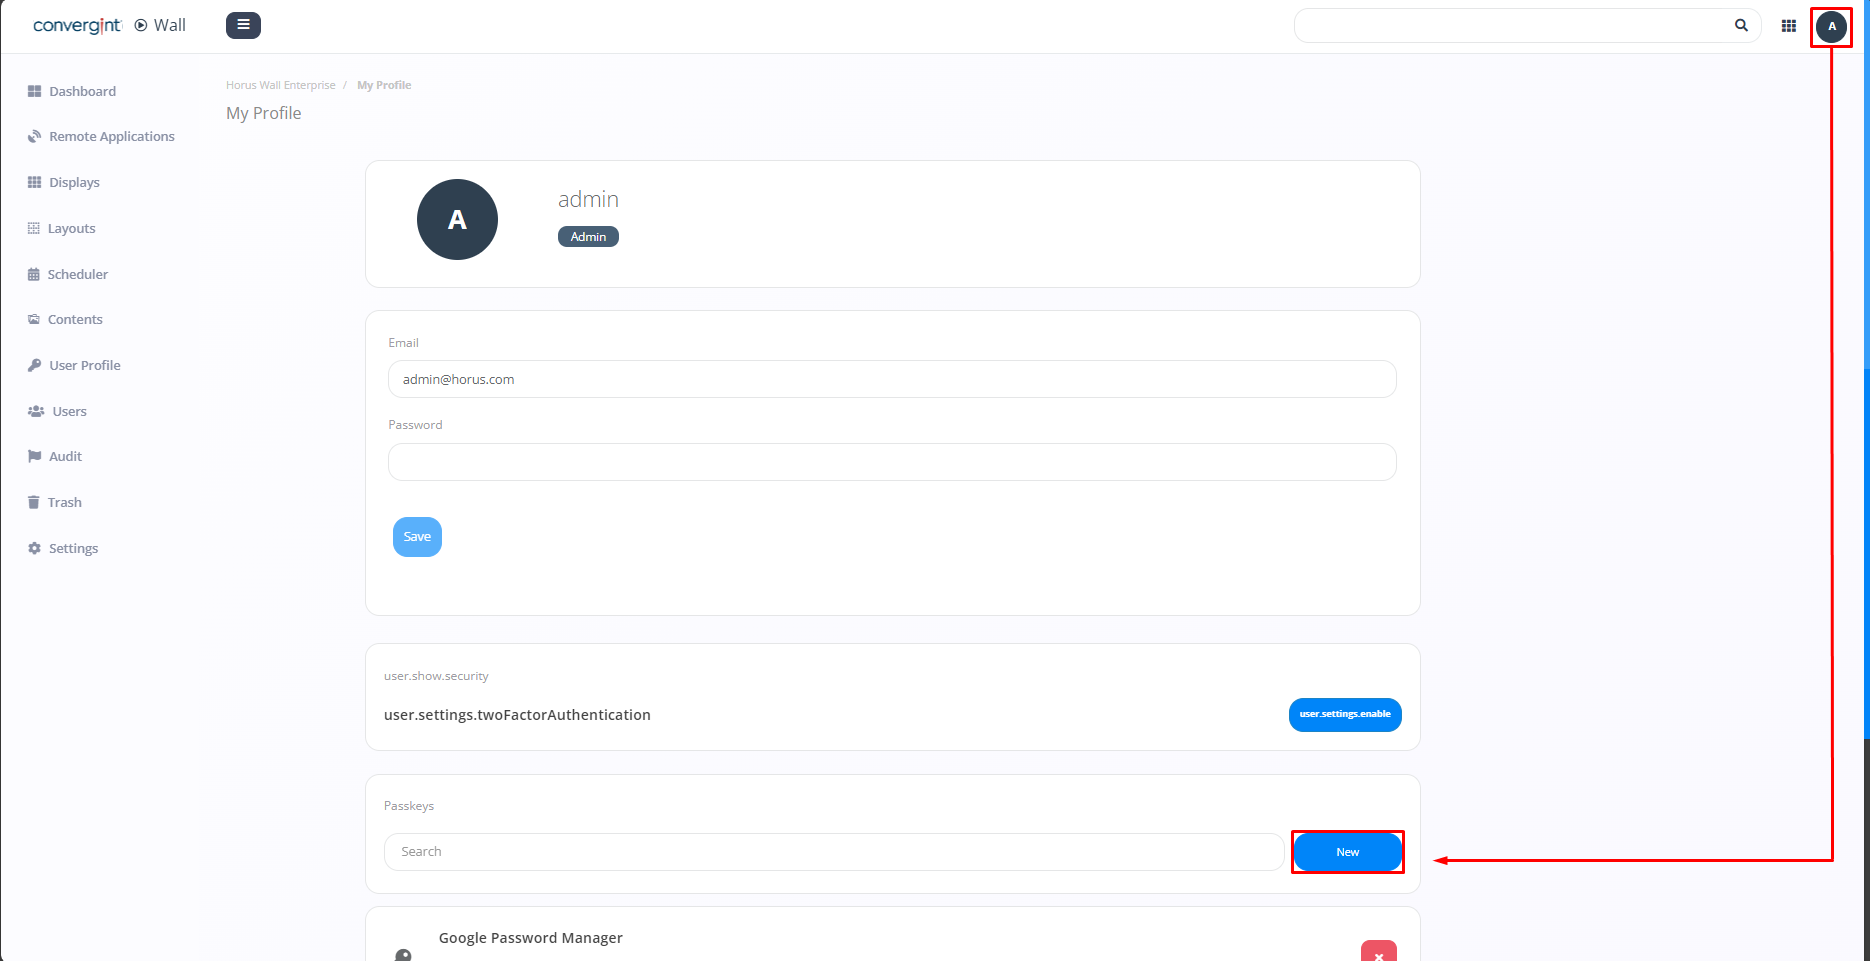Open the Audit log page
The width and height of the screenshot is (1870, 961).
[x=65, y=457]
